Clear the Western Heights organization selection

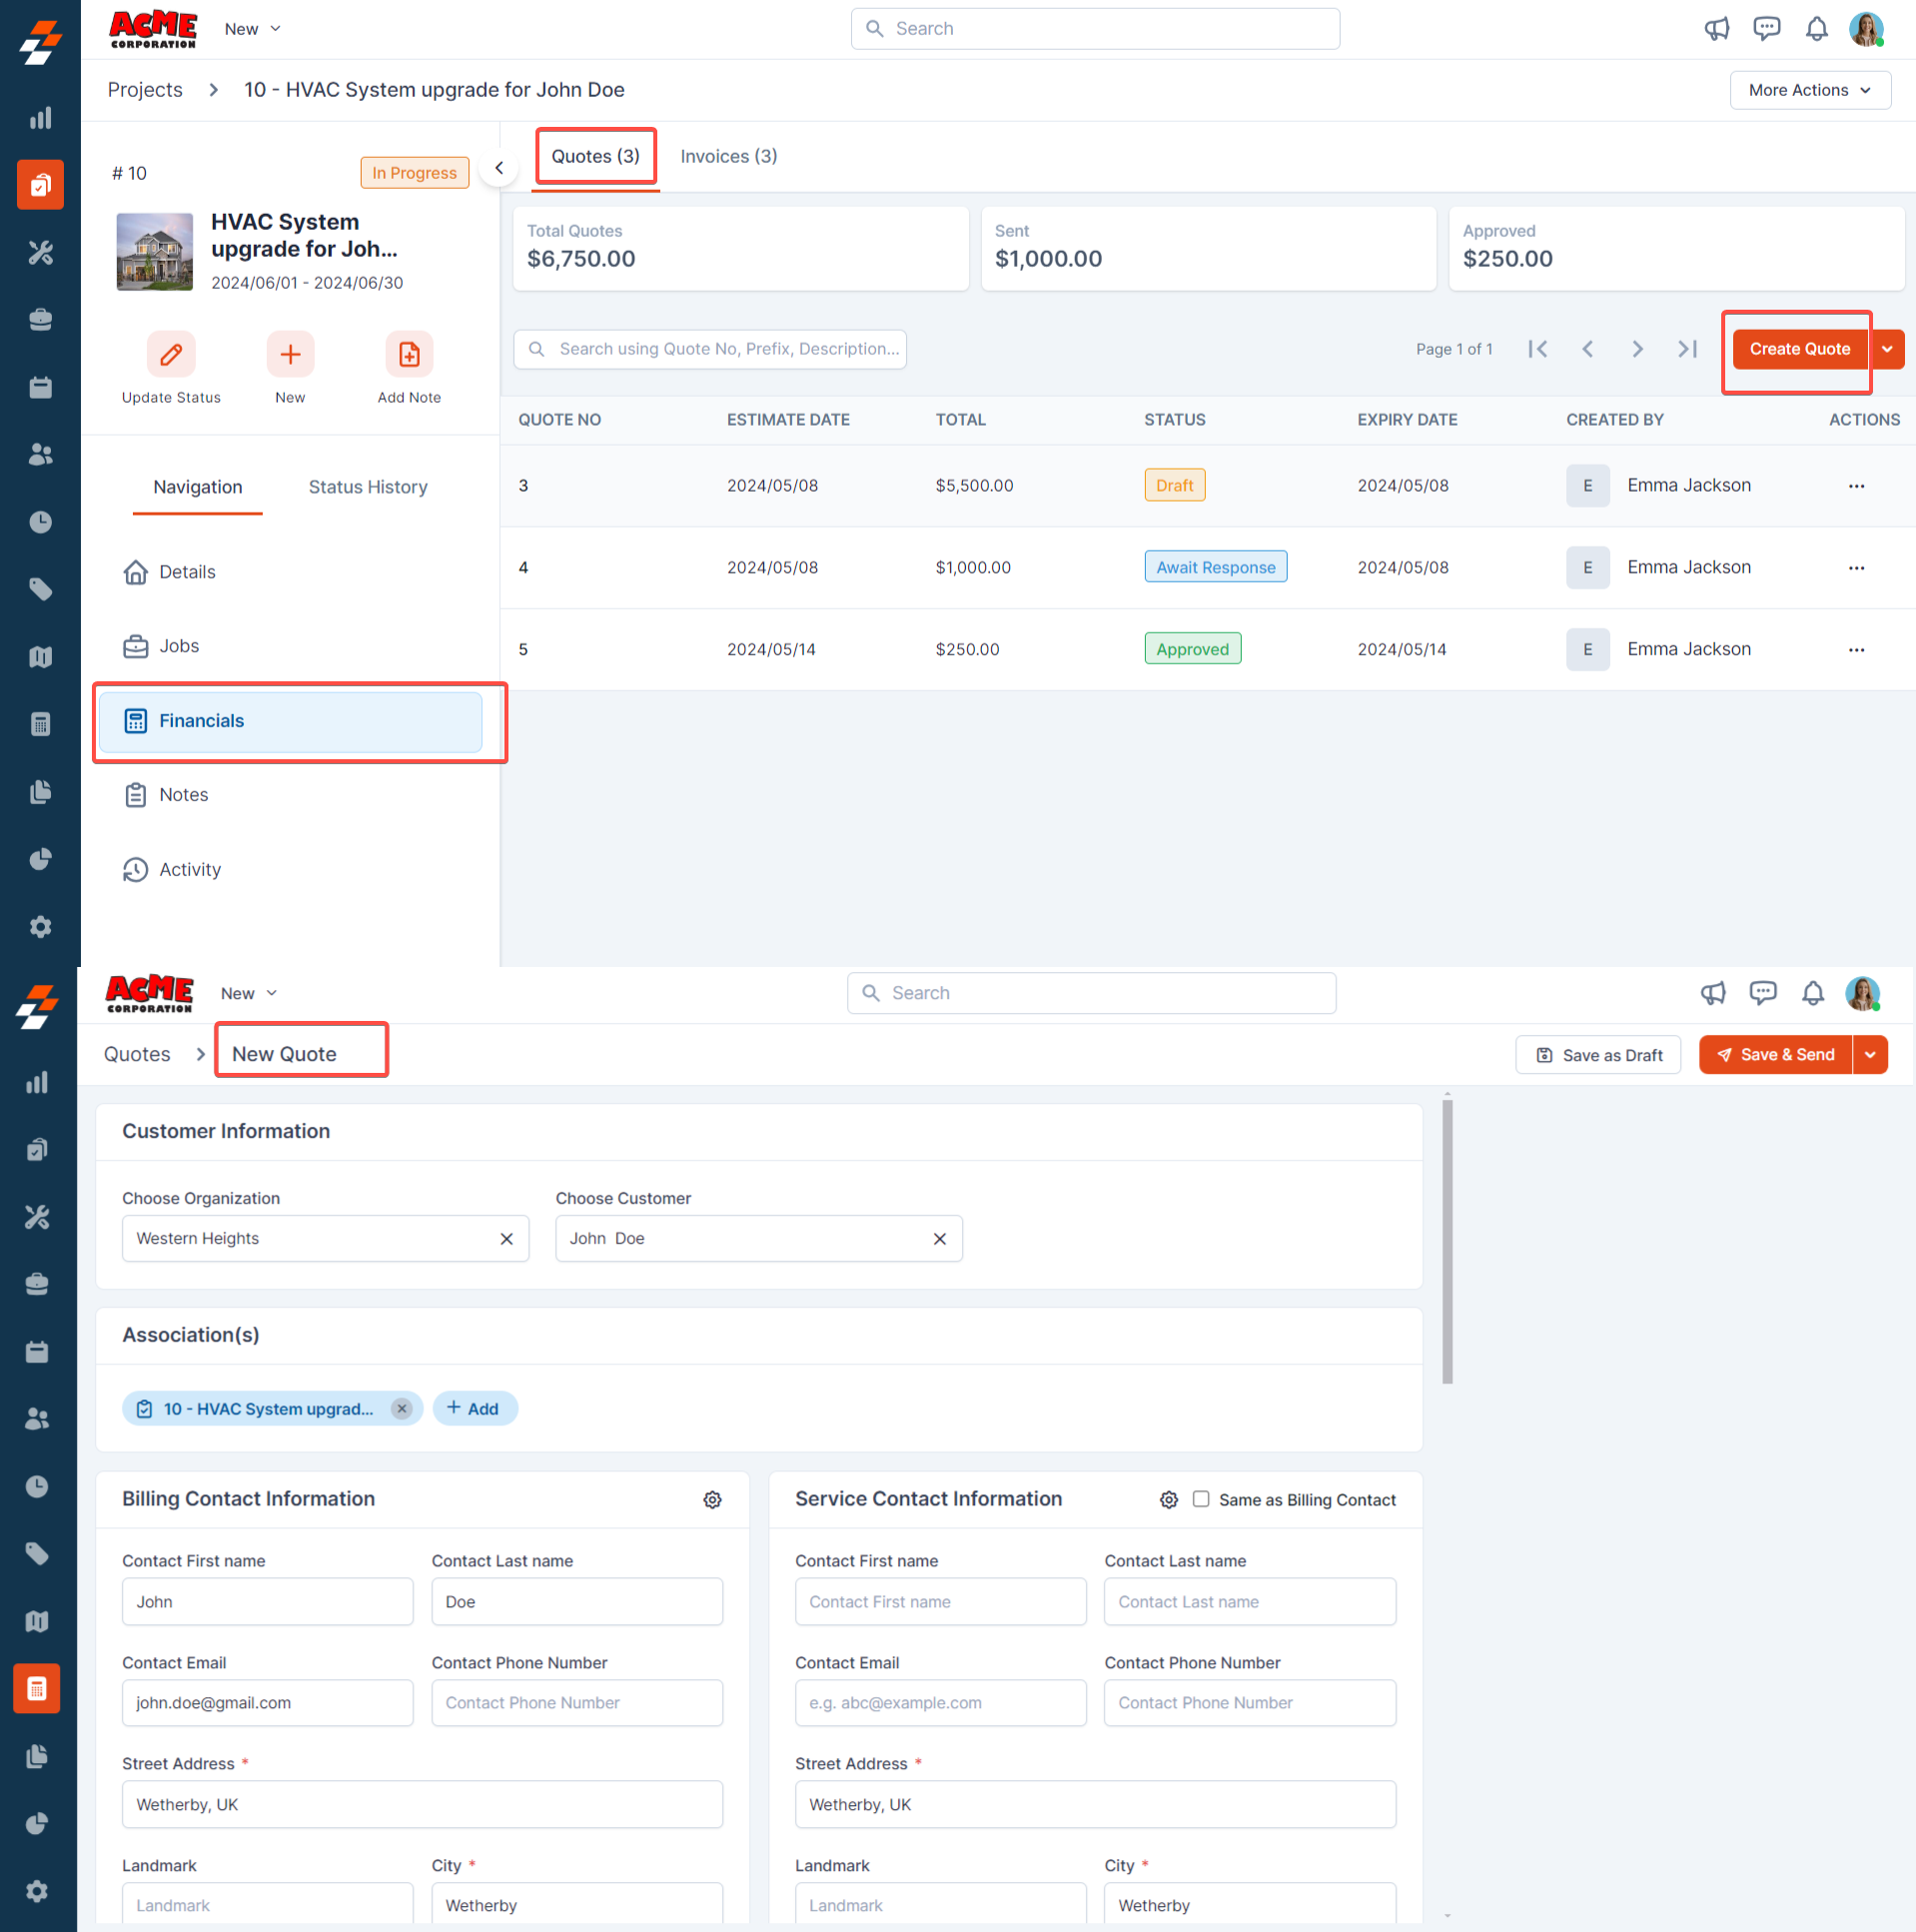pyautogui.click(x=507, y=1238)
